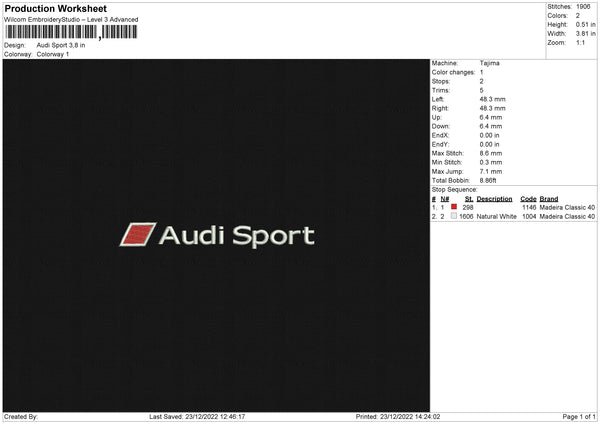This screenshot has width=600, height=424.
Task: Click the 'Right:' label
Action: 440,108
